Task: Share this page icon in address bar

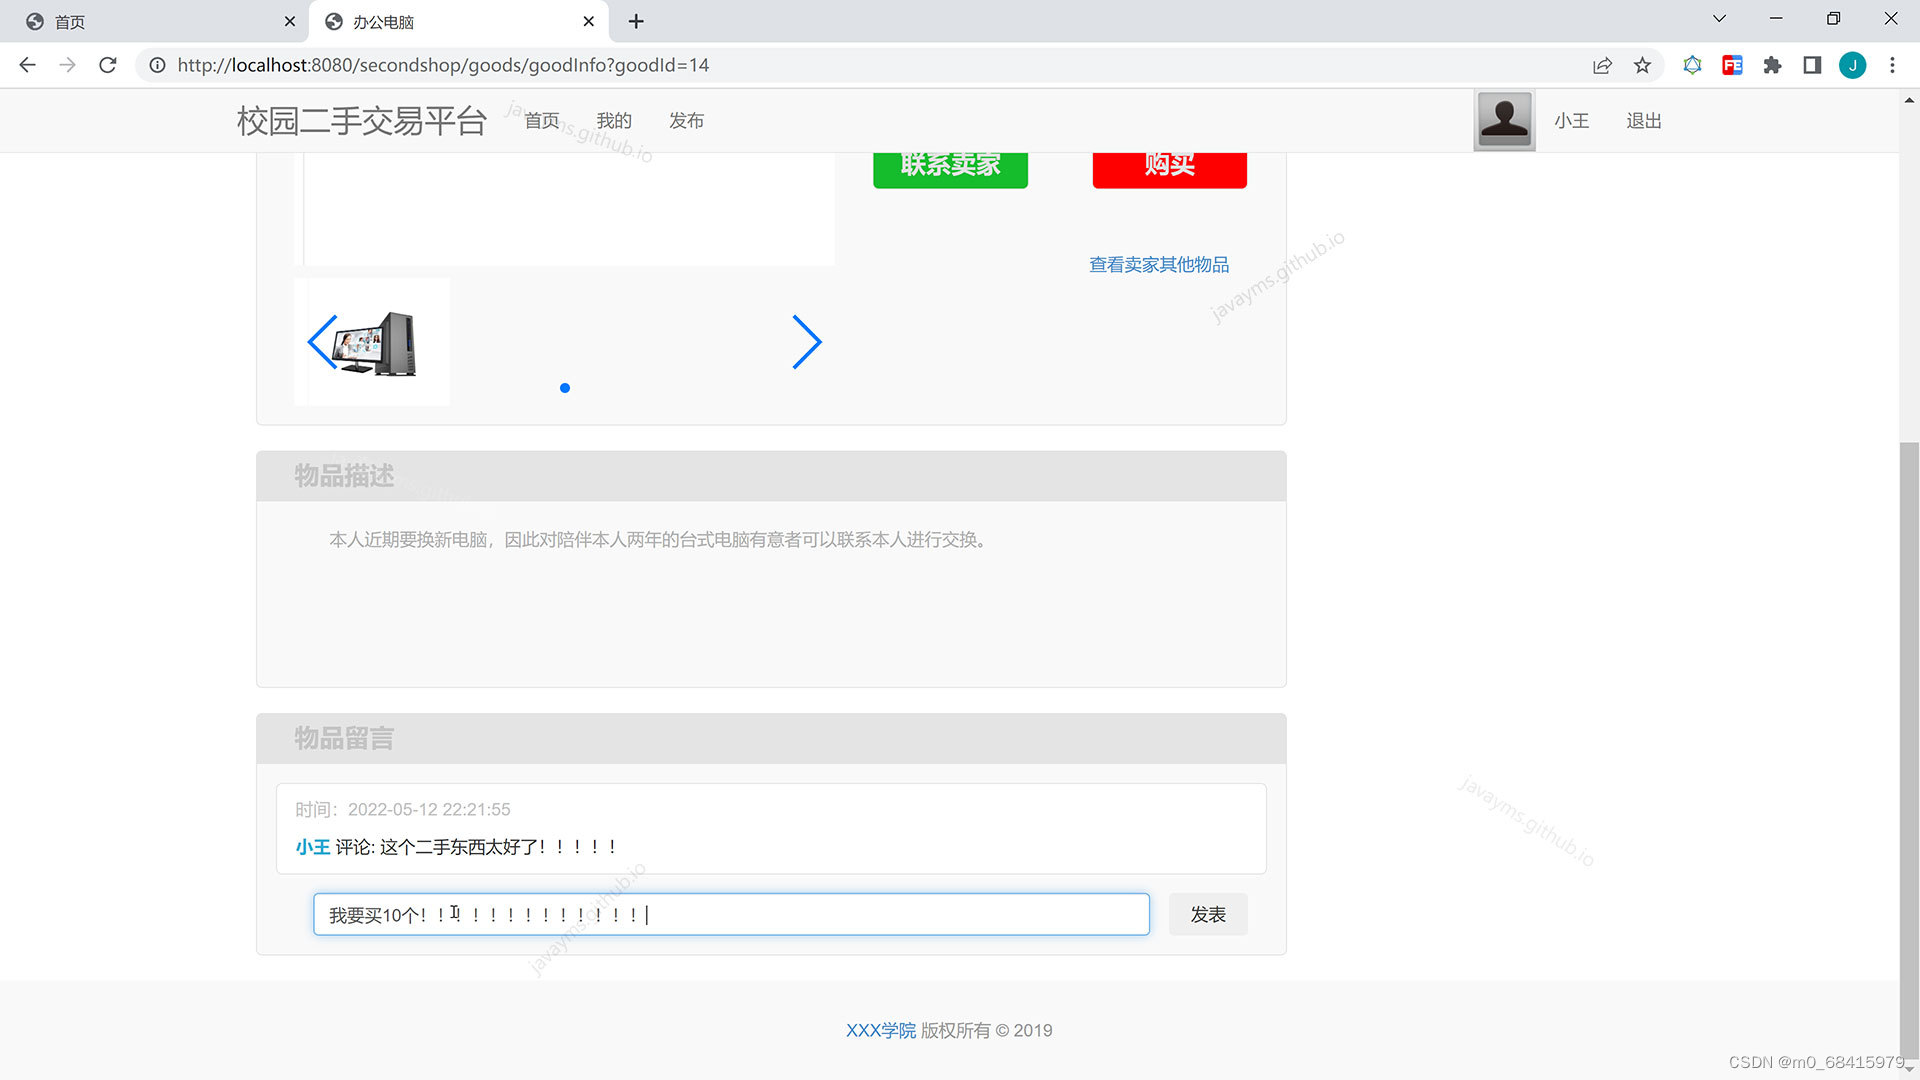Action: [1602, 65]
